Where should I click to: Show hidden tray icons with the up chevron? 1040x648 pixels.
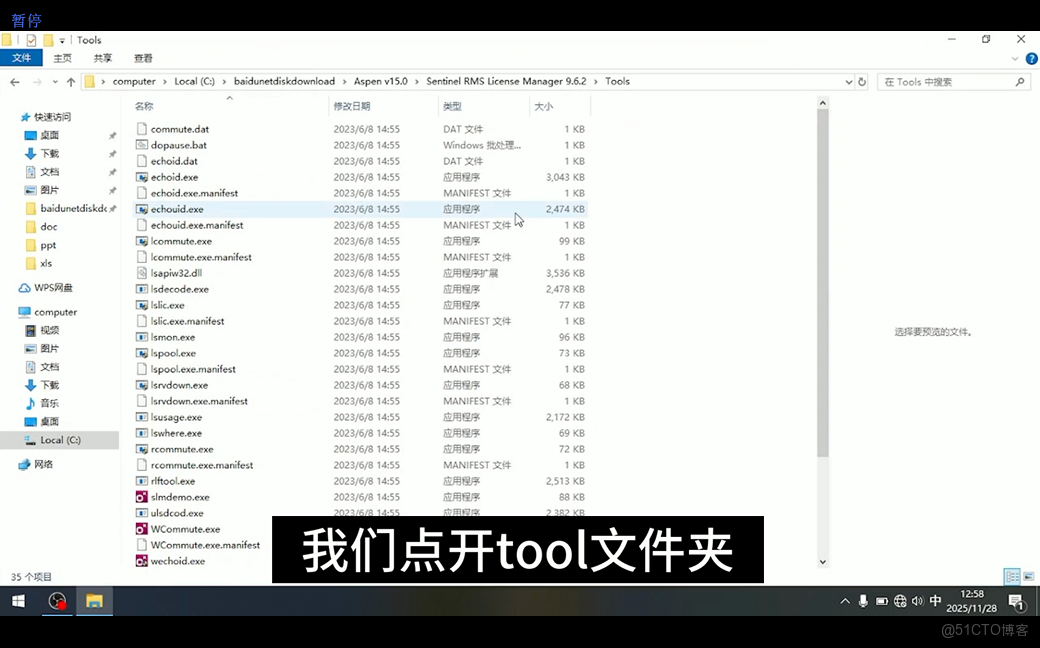(x=845, y=602)
